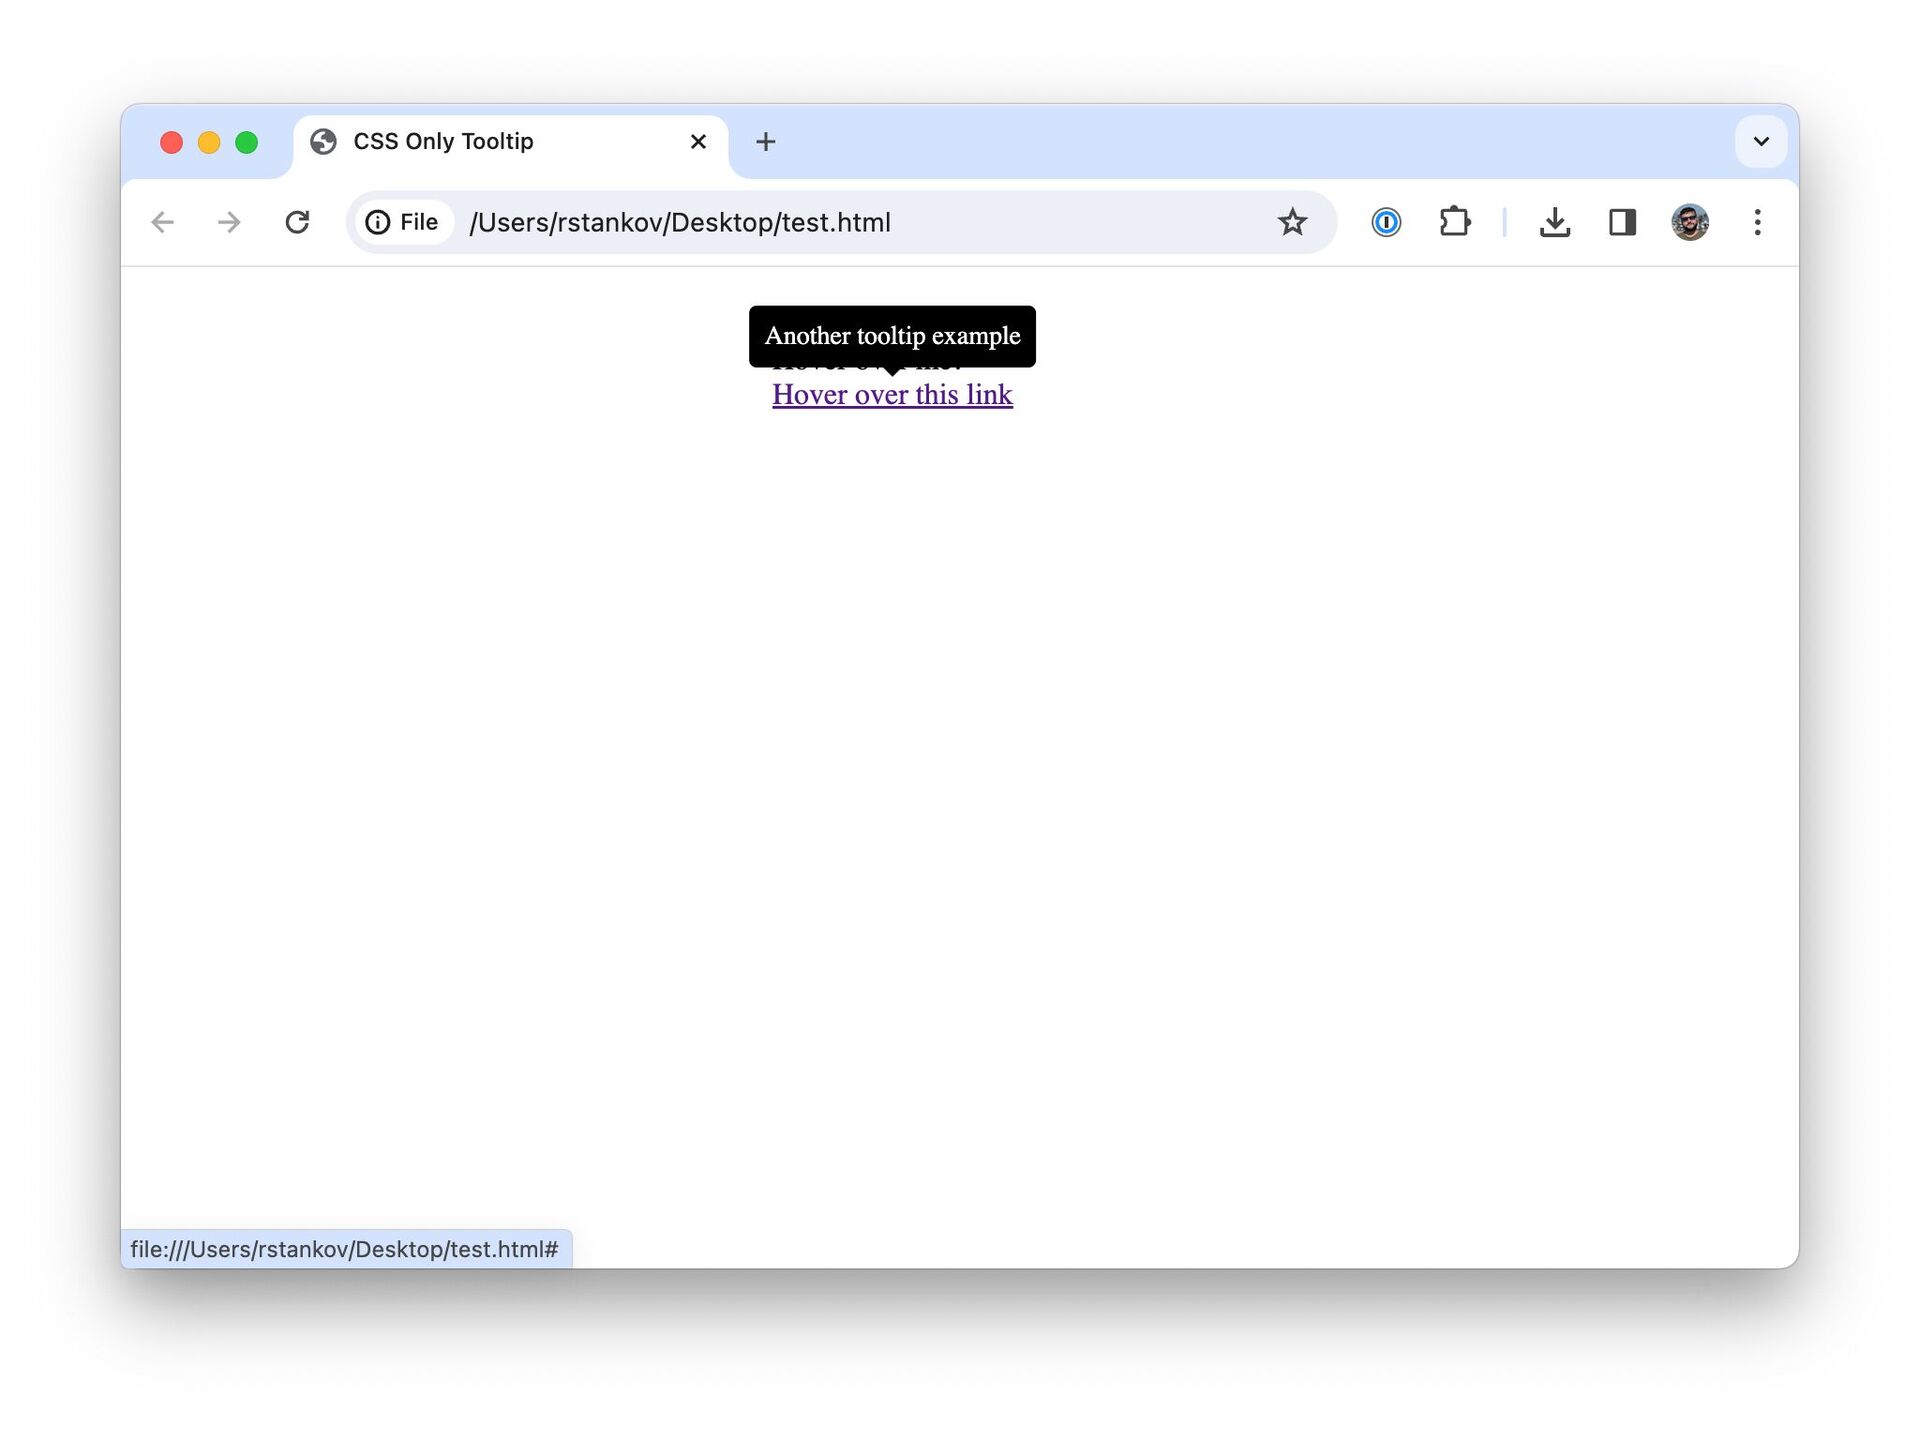The height and width of the screenshot is (1440, 1920).
Task: Click the browser back arrow
Action: click(x=162, y=222)
